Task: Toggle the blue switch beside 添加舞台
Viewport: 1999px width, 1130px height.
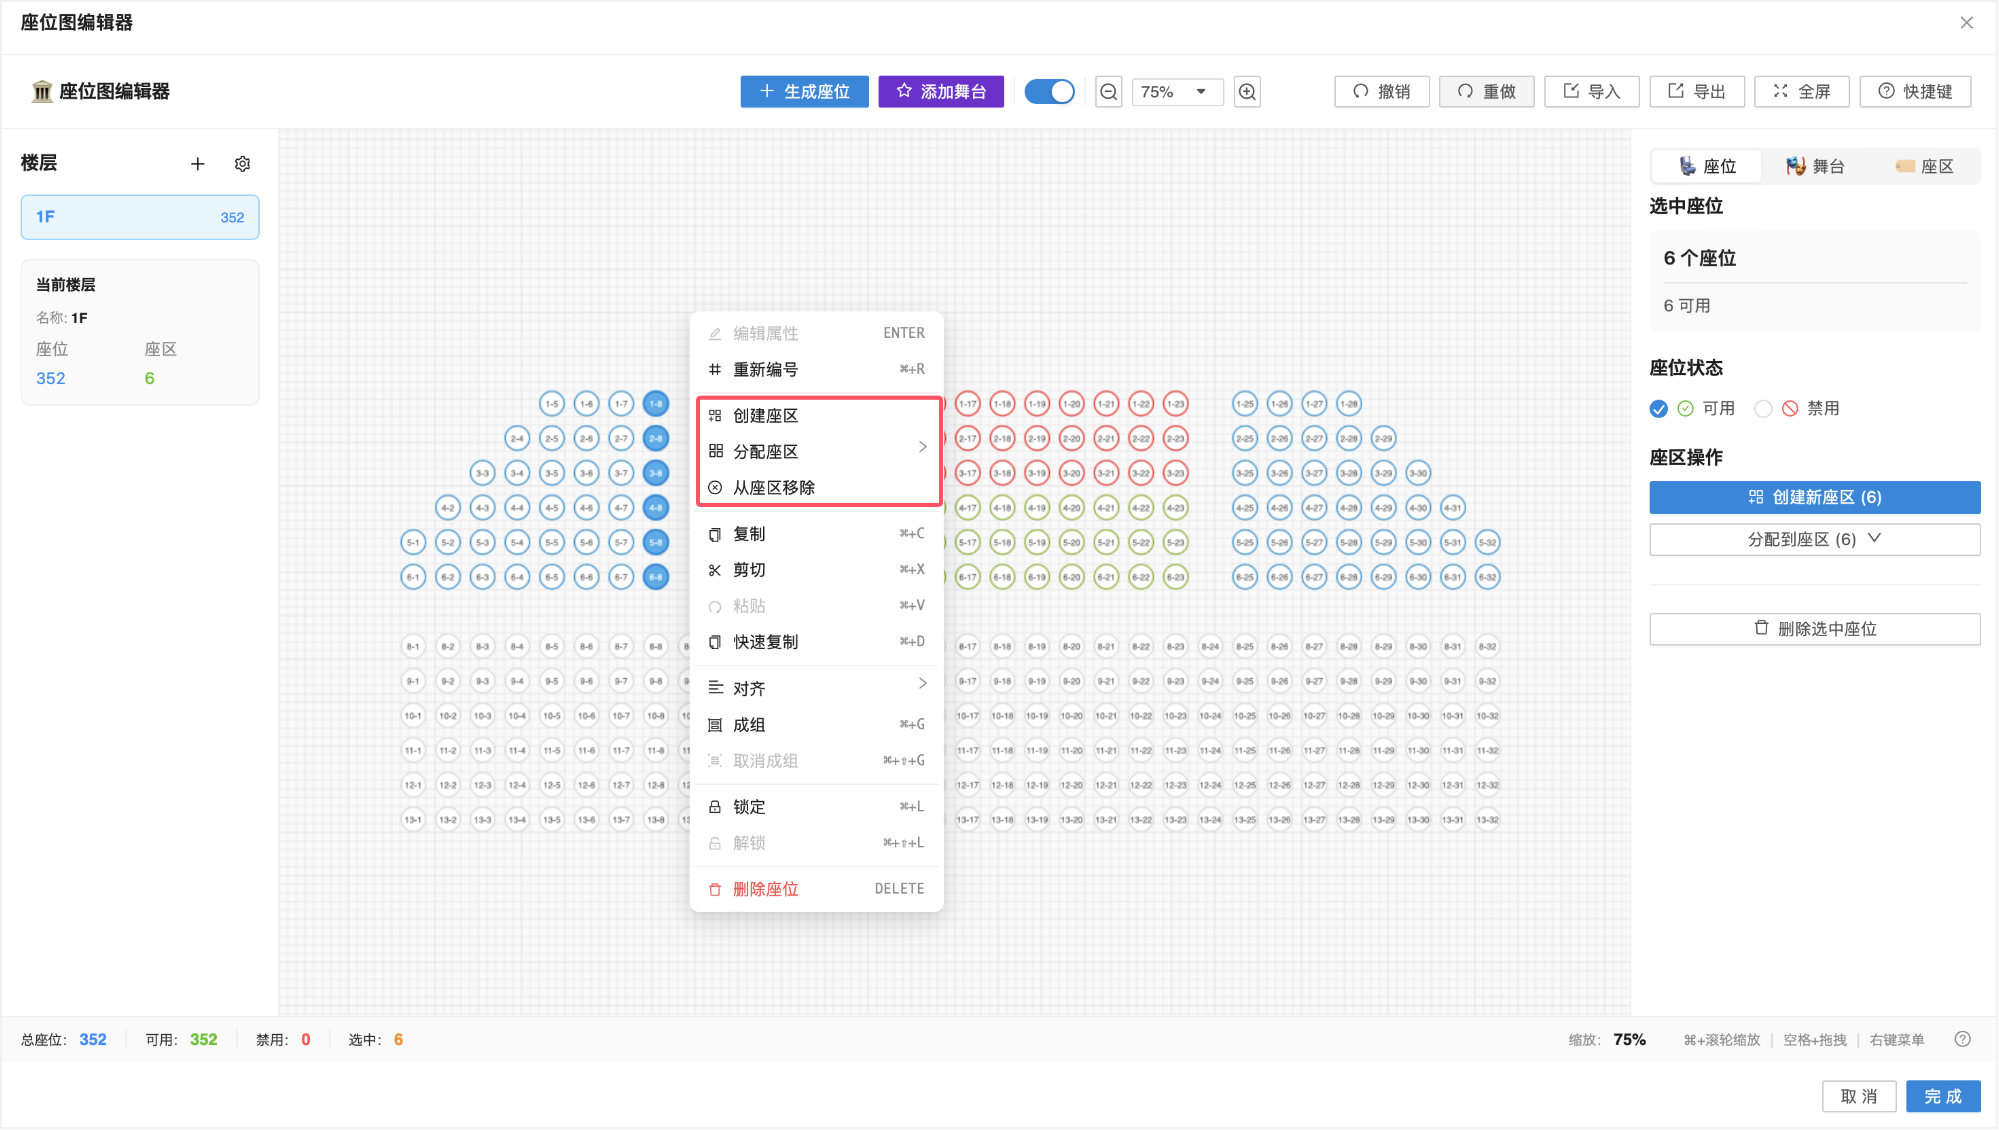Action: coord(1049,92)
